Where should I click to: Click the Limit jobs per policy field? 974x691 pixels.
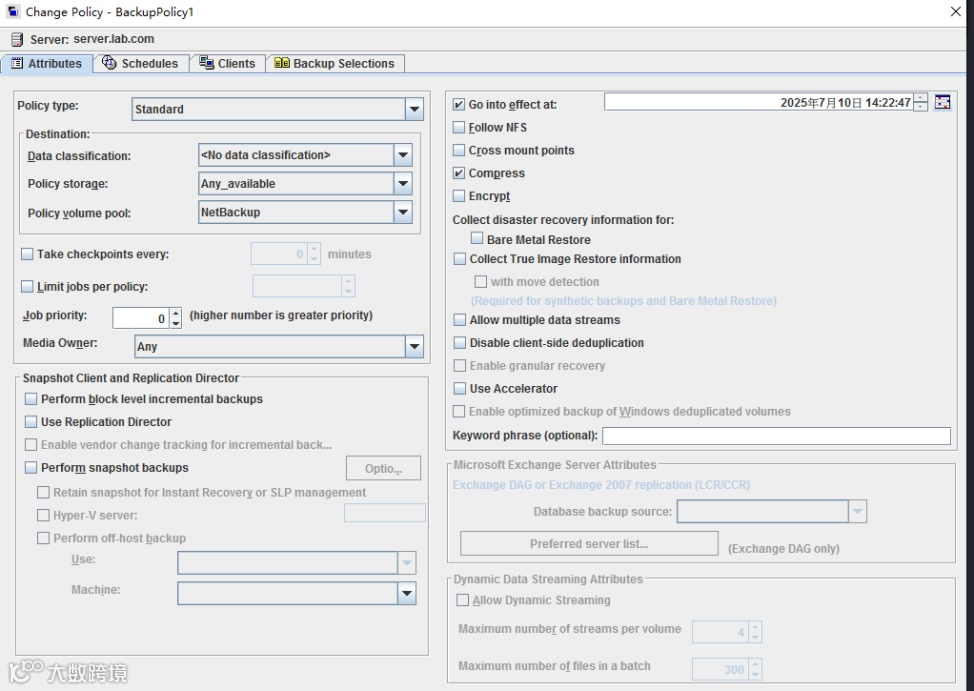tap(297, 286)
